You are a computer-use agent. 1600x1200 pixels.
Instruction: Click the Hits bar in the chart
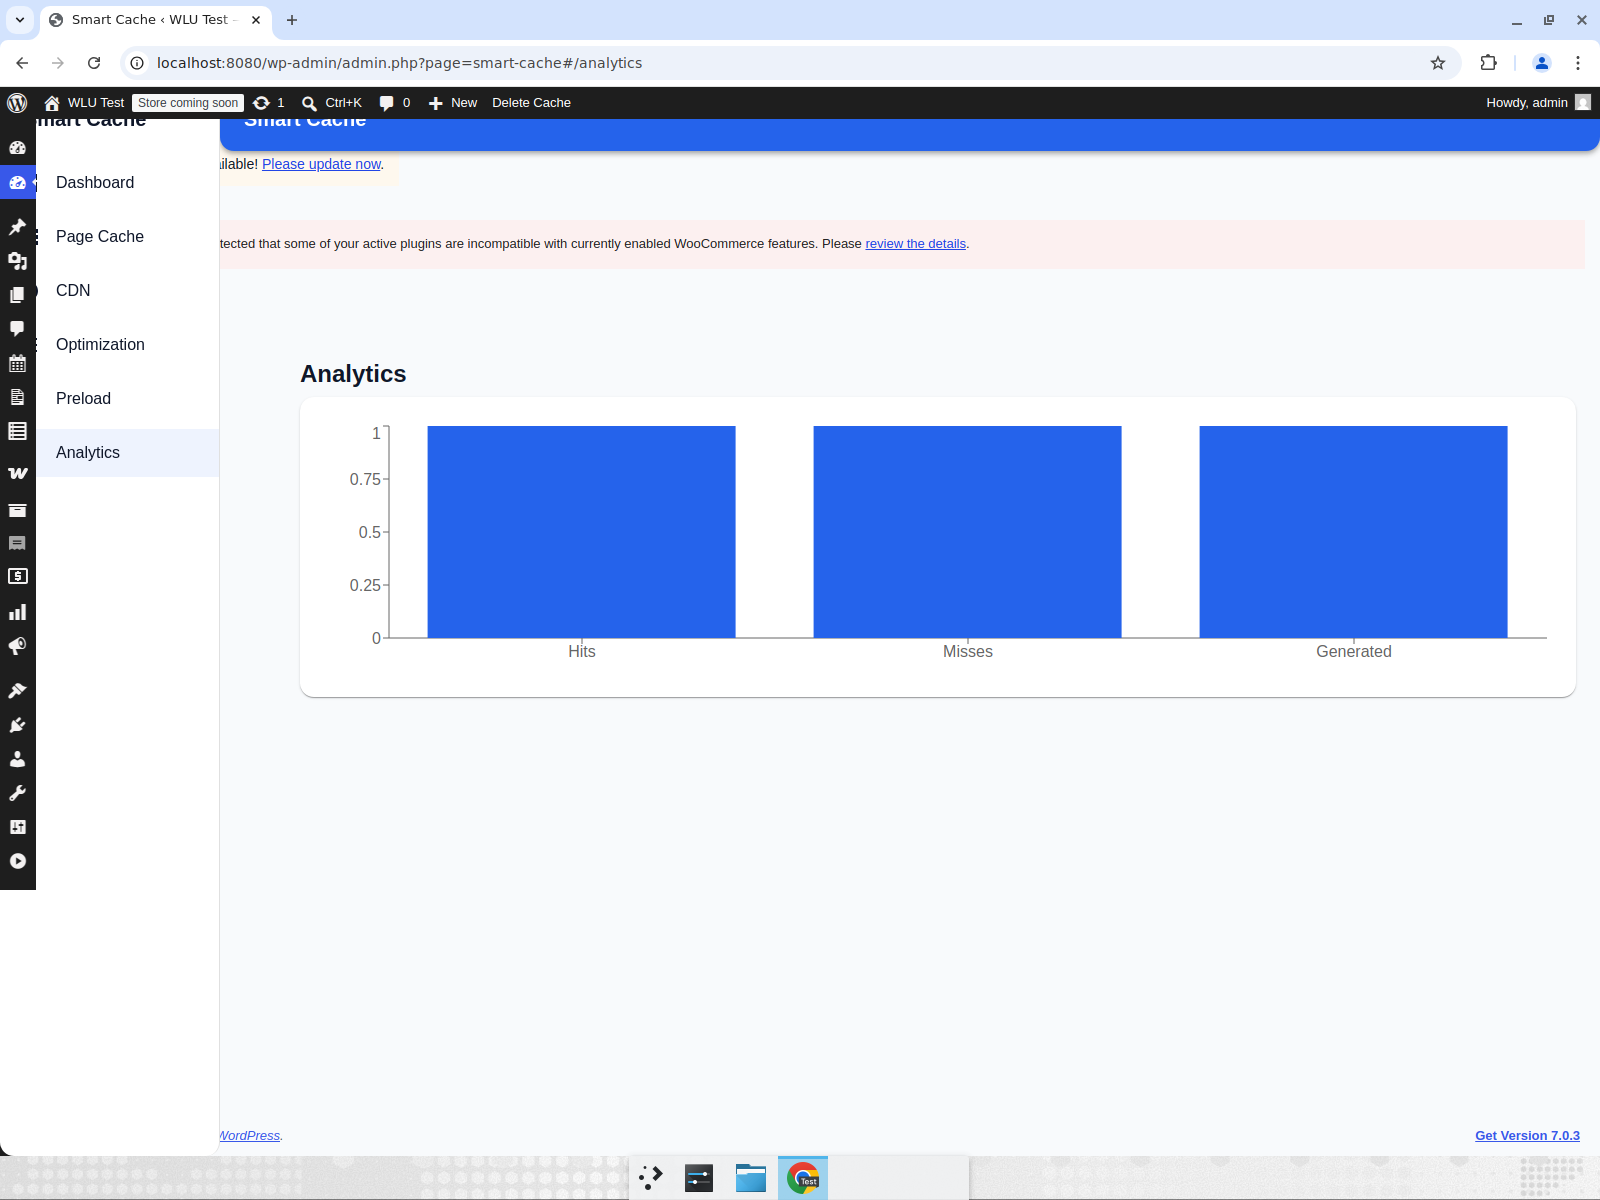pyautogui.click(x=581, y=532)
